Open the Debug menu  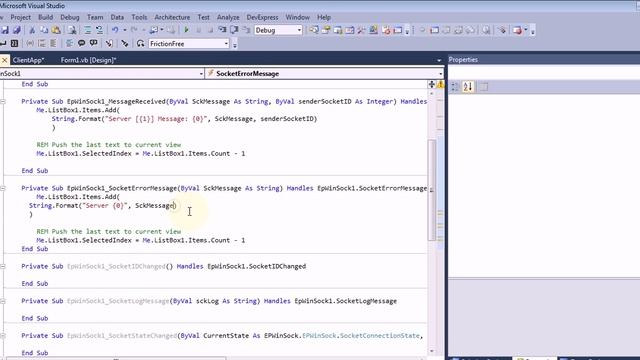70,18
